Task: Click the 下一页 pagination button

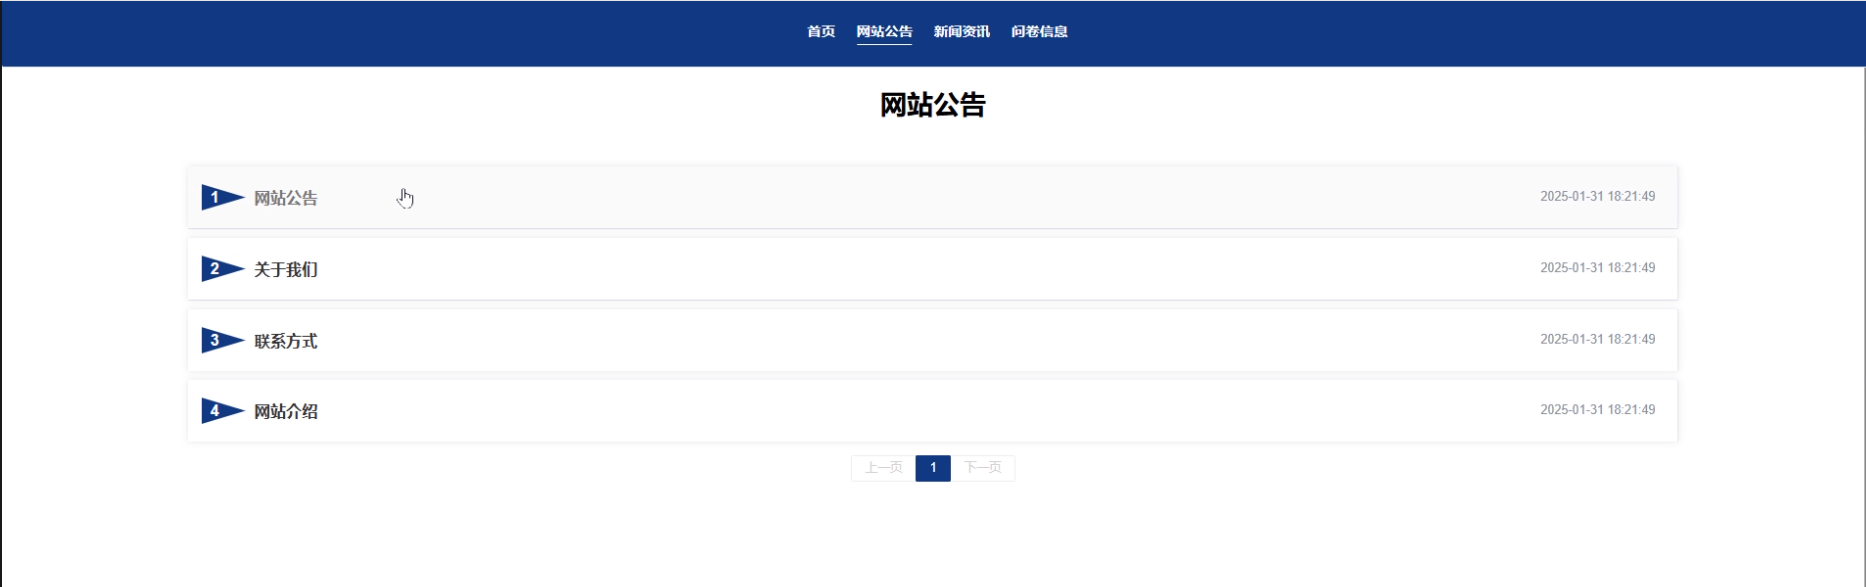Action: click(983, 468)
